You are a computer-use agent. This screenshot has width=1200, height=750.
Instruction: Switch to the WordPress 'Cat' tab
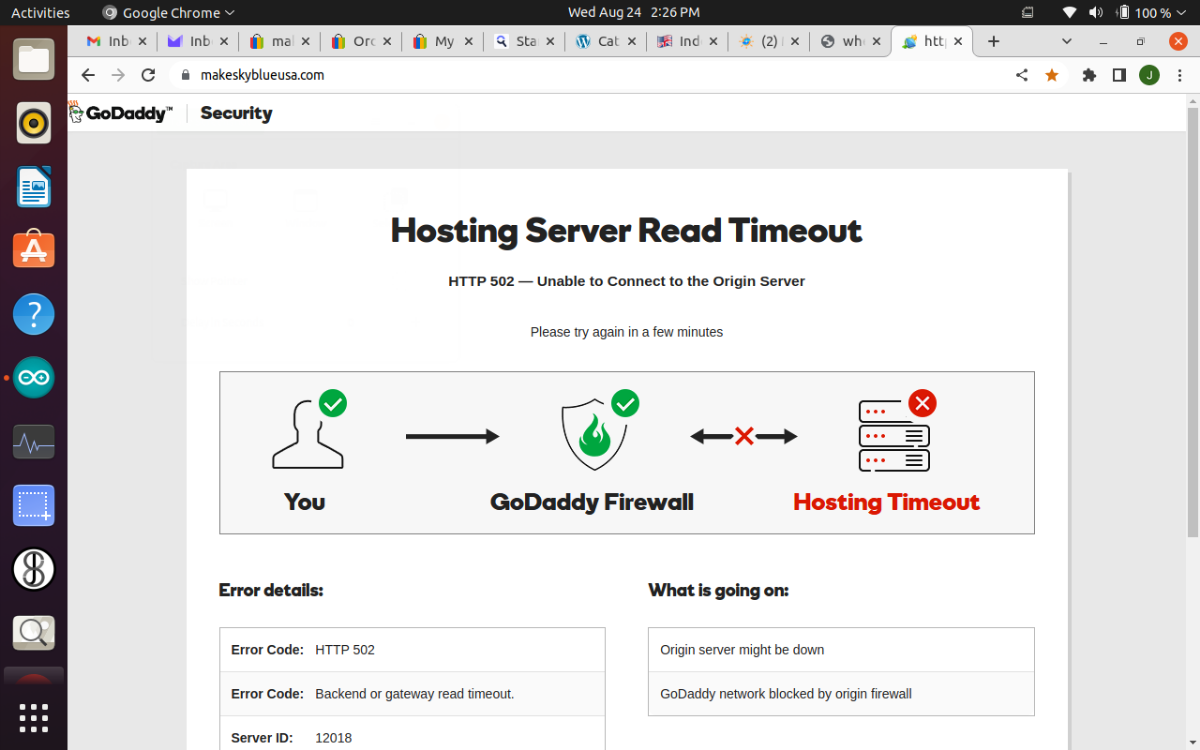(598, 41)
